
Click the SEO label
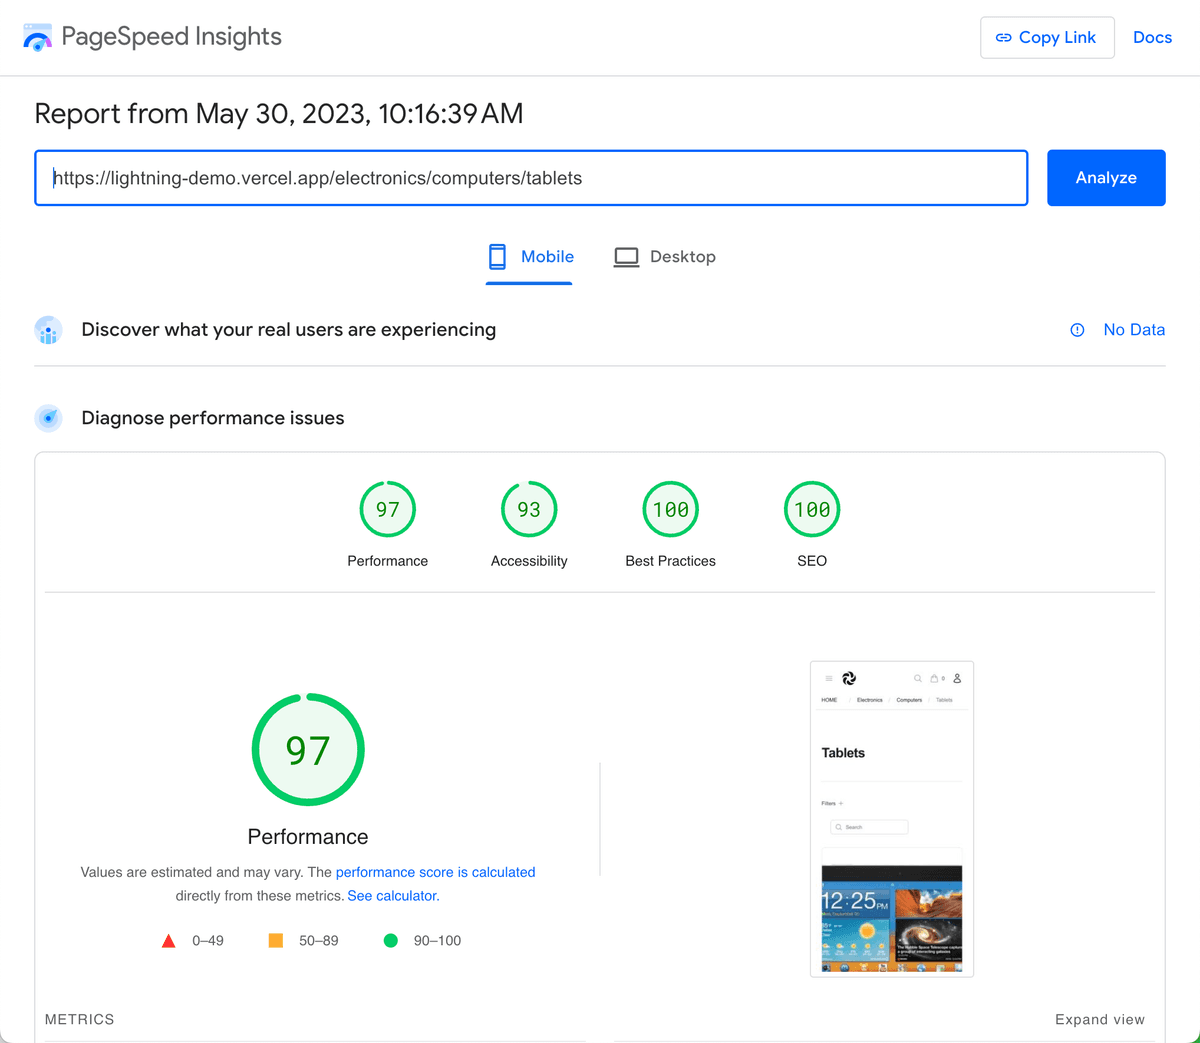click(x=812, y=561)
